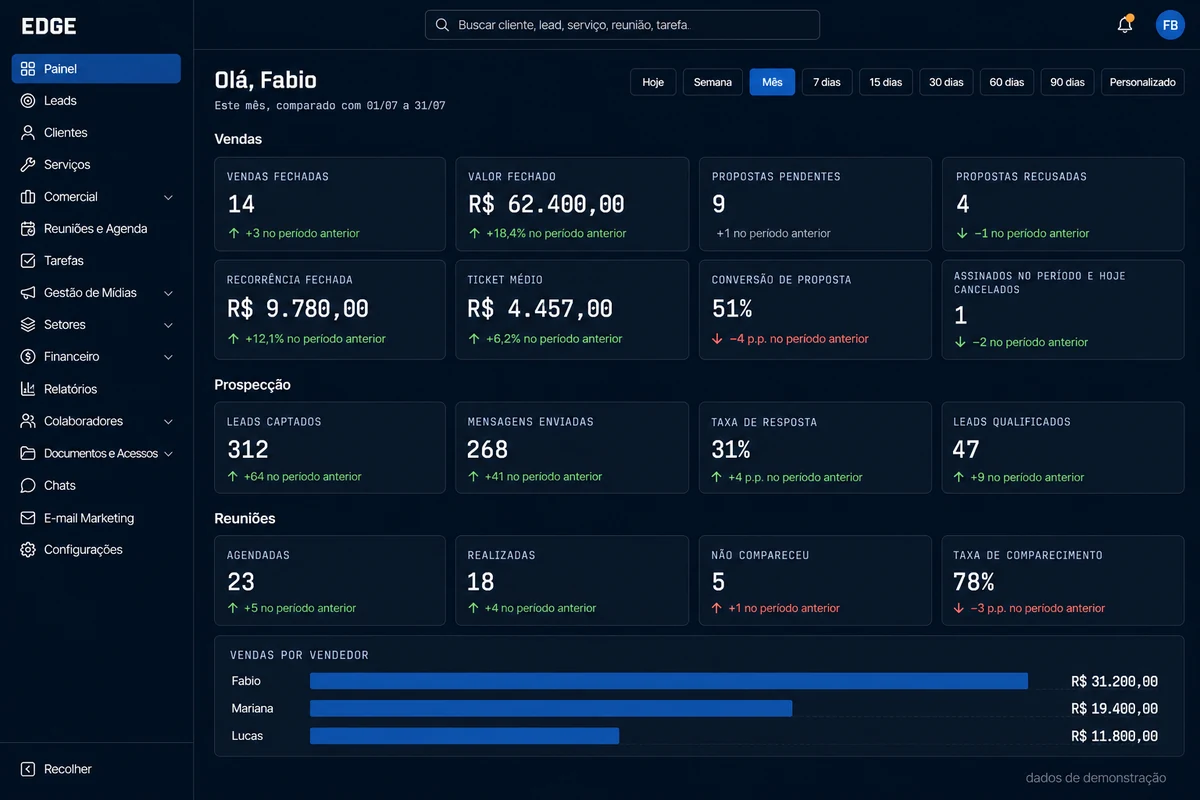The width and height of the screenshot is (1200, 800).
Task: Choose the 30 dias range
Action: (x=946, y=82)
